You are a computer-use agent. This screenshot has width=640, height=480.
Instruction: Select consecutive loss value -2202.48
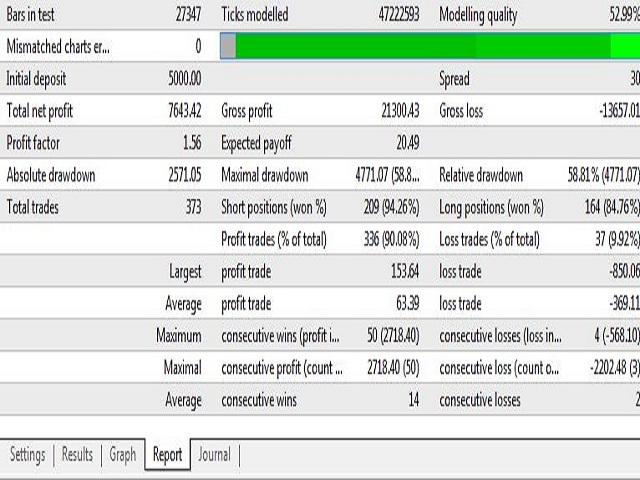point(615,368)
